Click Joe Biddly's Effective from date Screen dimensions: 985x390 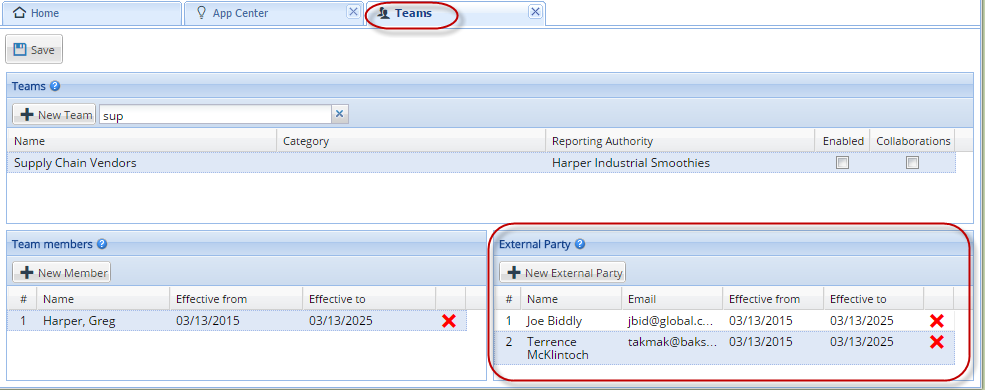point(761,321)
